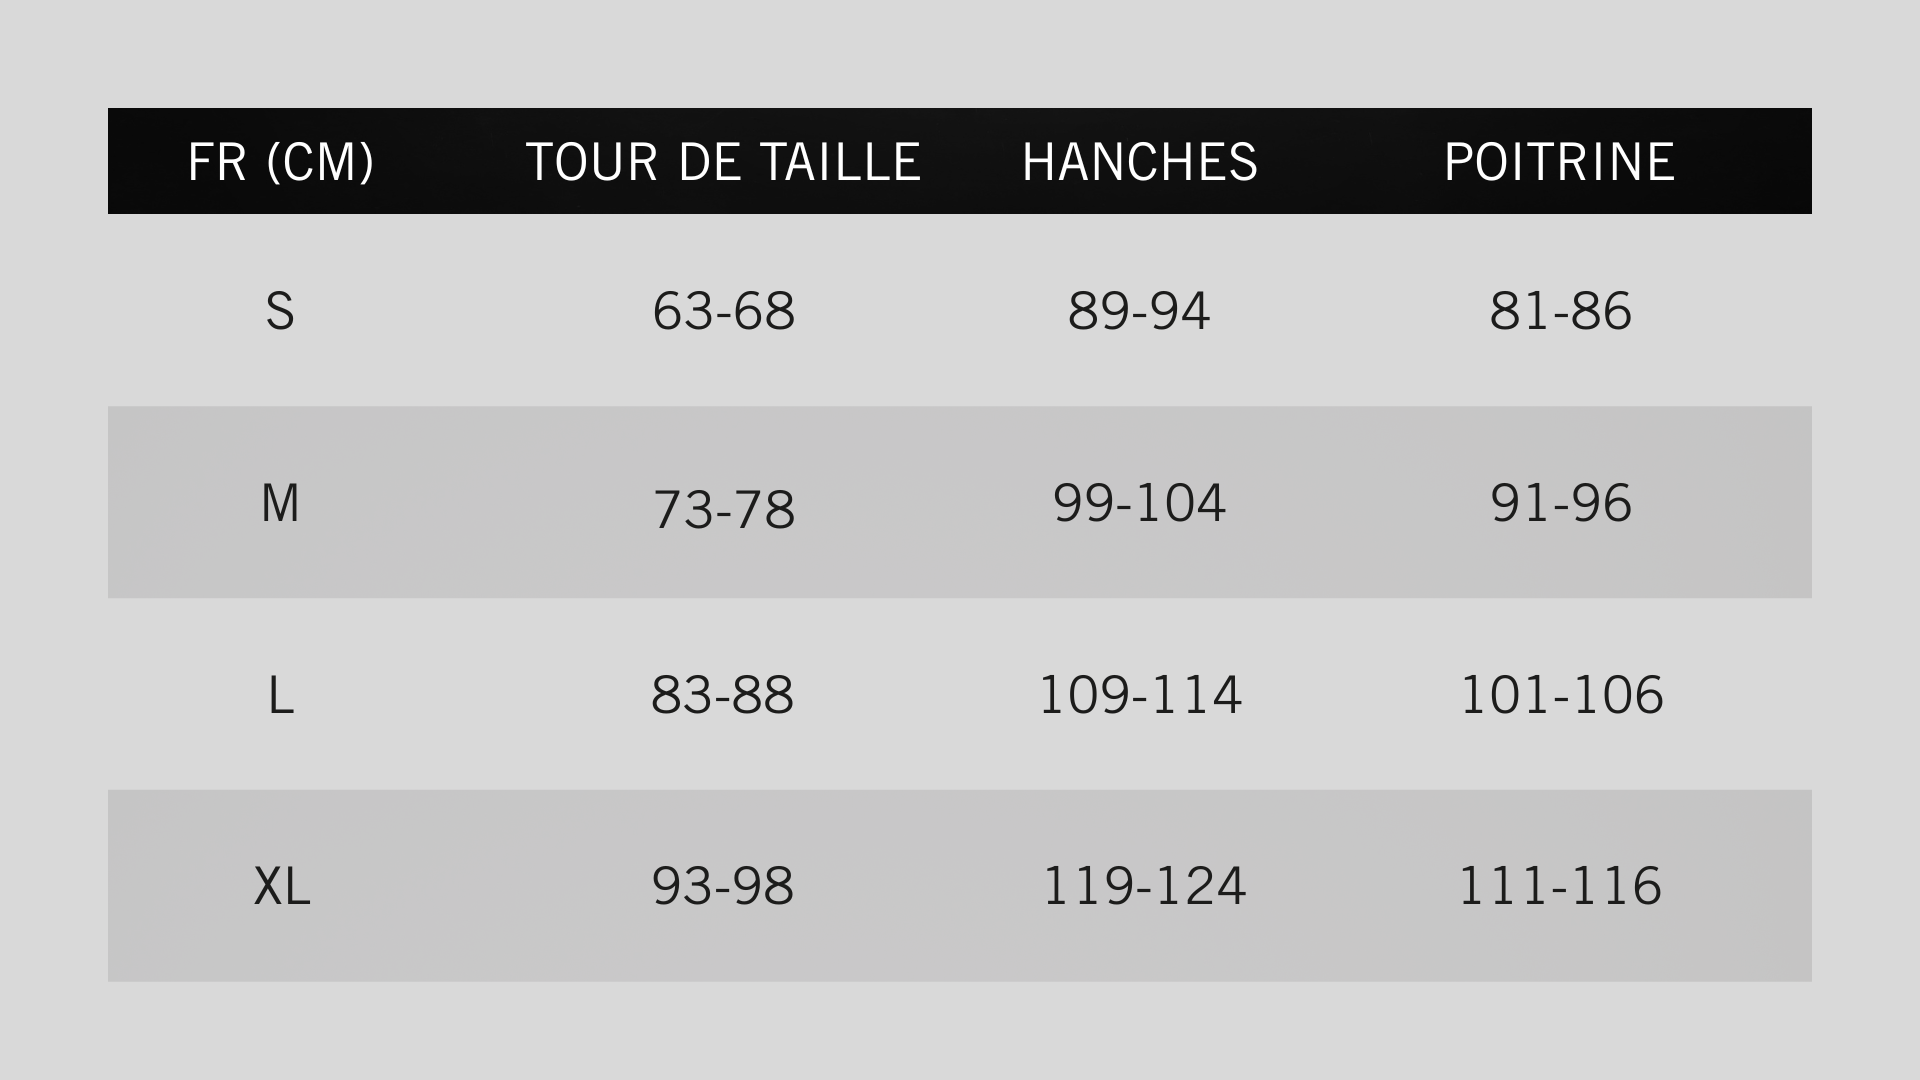
Task: Click the FR (CM) column header
Action: (x=281, y=162)
